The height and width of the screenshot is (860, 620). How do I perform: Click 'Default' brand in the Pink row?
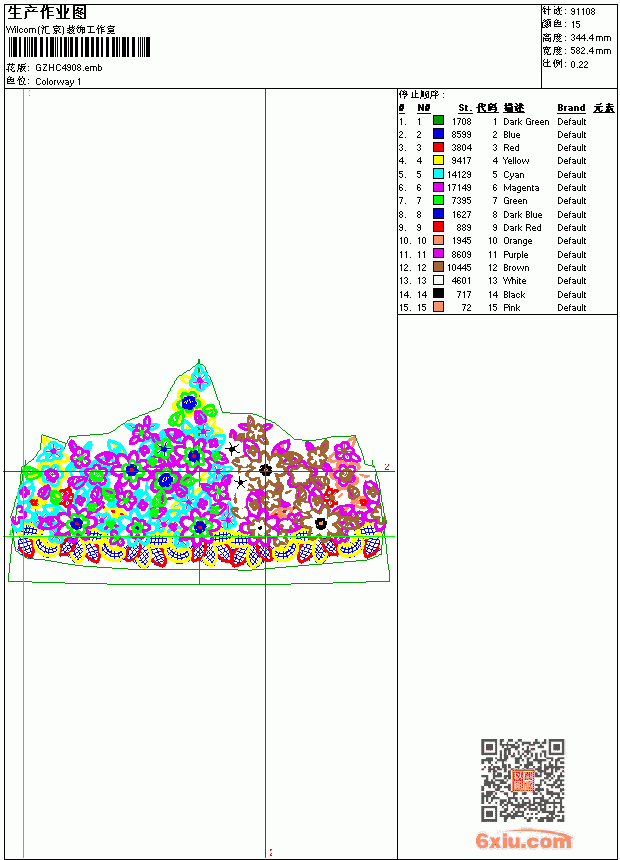pyautogui.click(x=572, y=308)
